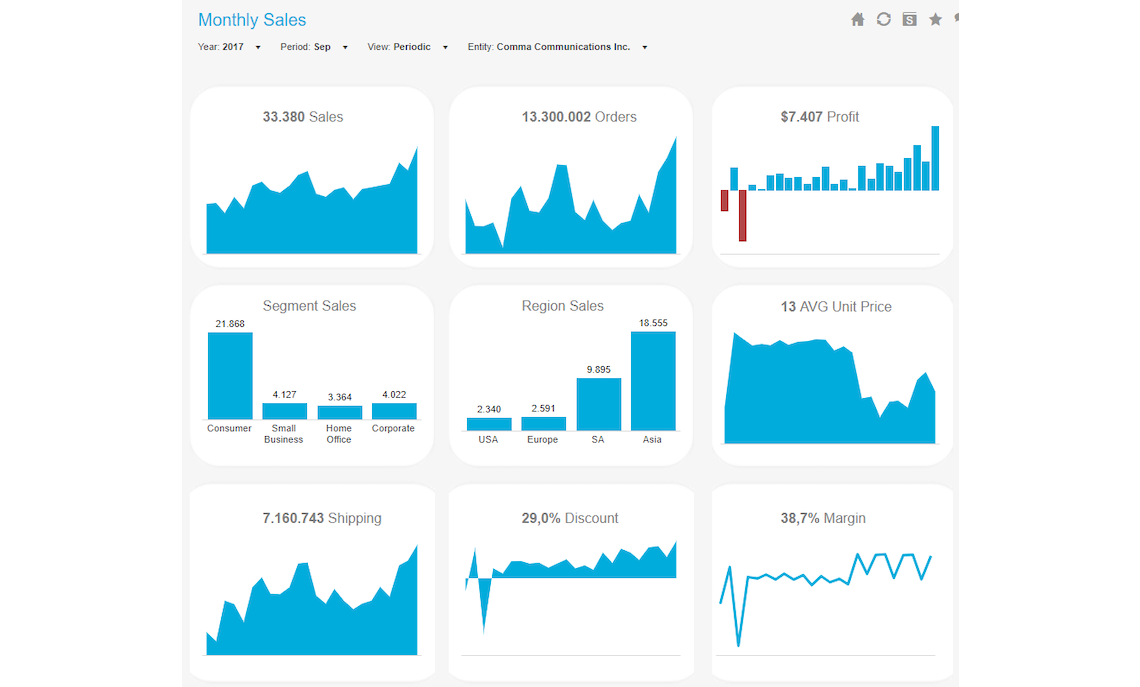Select the tall red negative Profit bar

point(742,215)
